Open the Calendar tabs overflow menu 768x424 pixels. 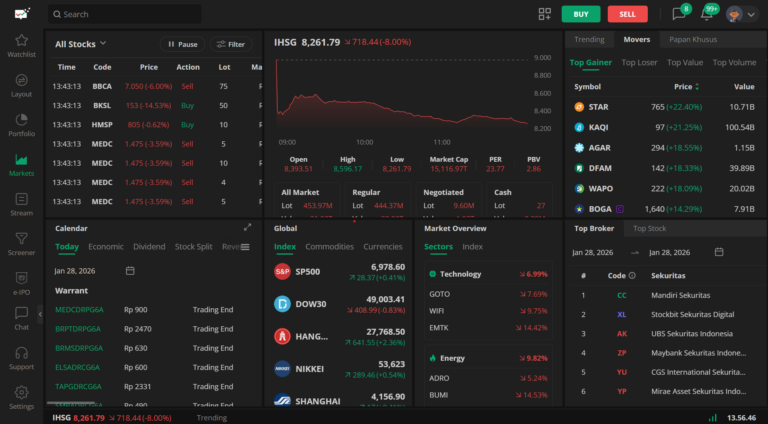click(245, 247)
